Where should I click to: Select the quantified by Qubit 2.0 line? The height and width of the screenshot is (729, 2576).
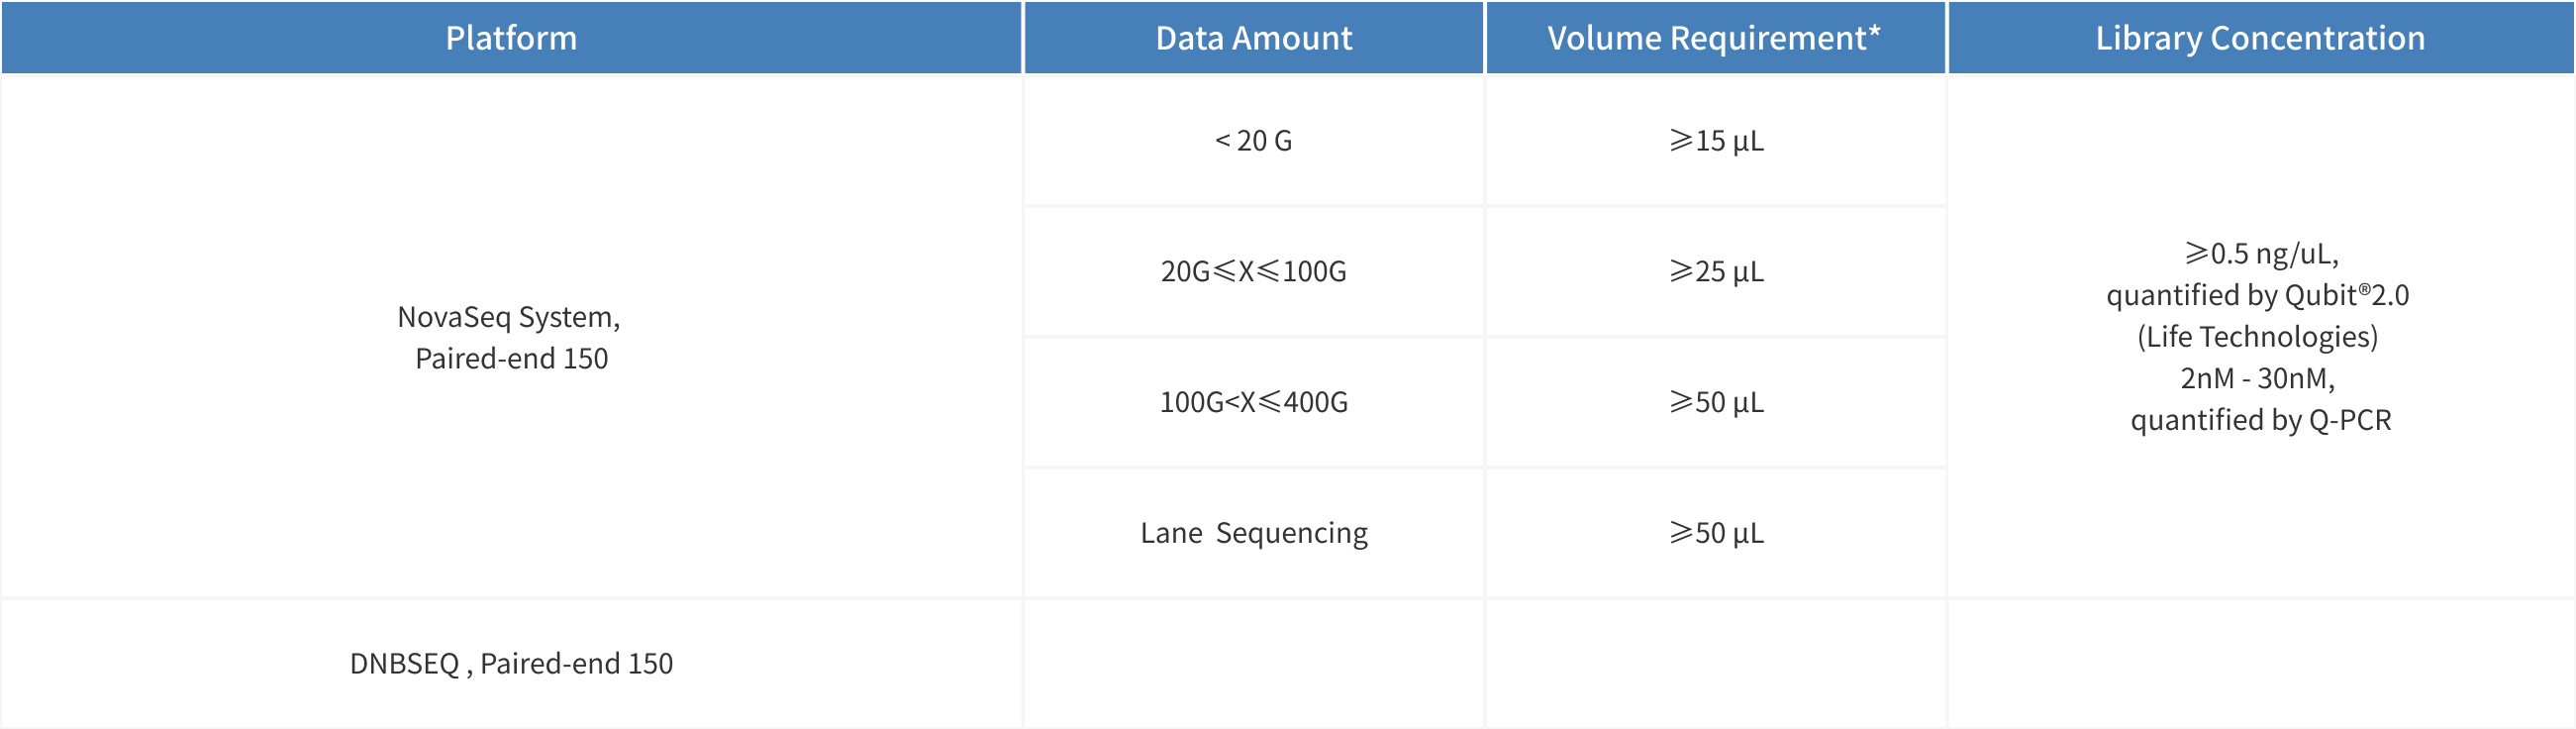(x=2257, y=296)
